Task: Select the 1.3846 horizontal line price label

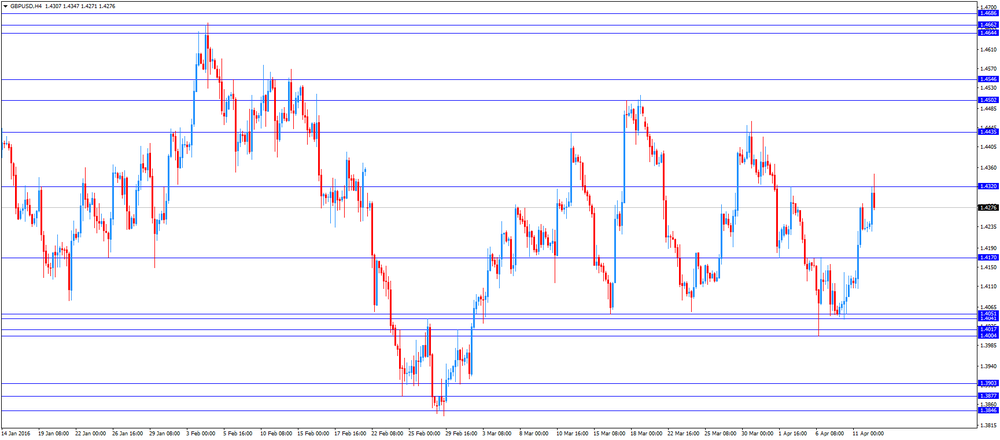Action: click(989, 411)
